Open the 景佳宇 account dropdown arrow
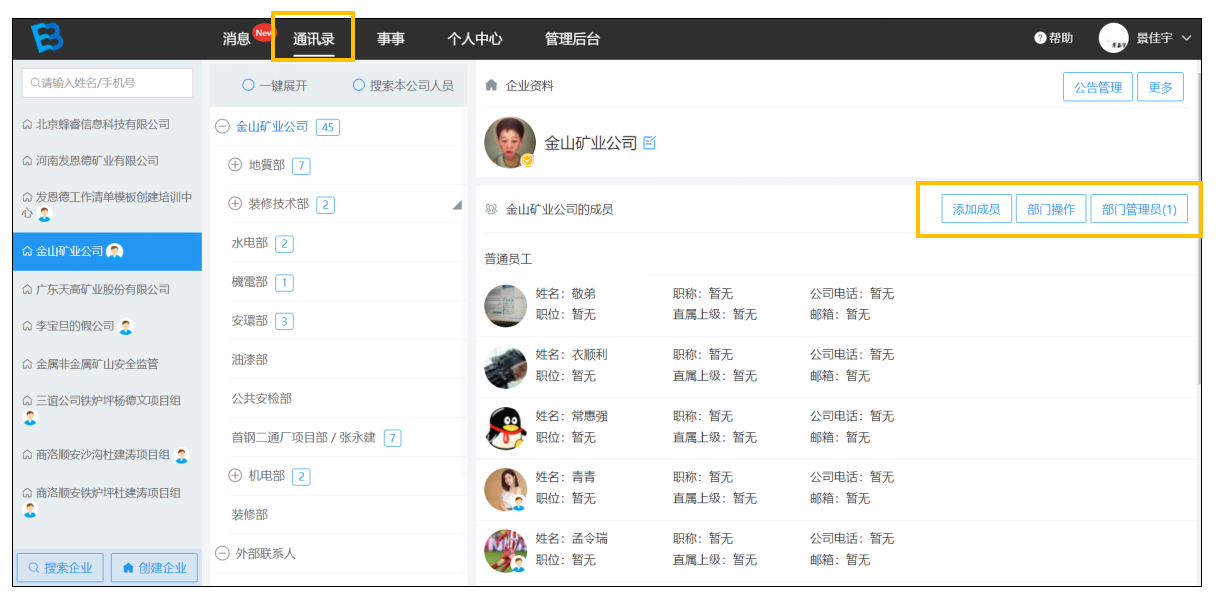Image resolution: width=1218 pixels, height=601 pixels. tap(1187, 38)
